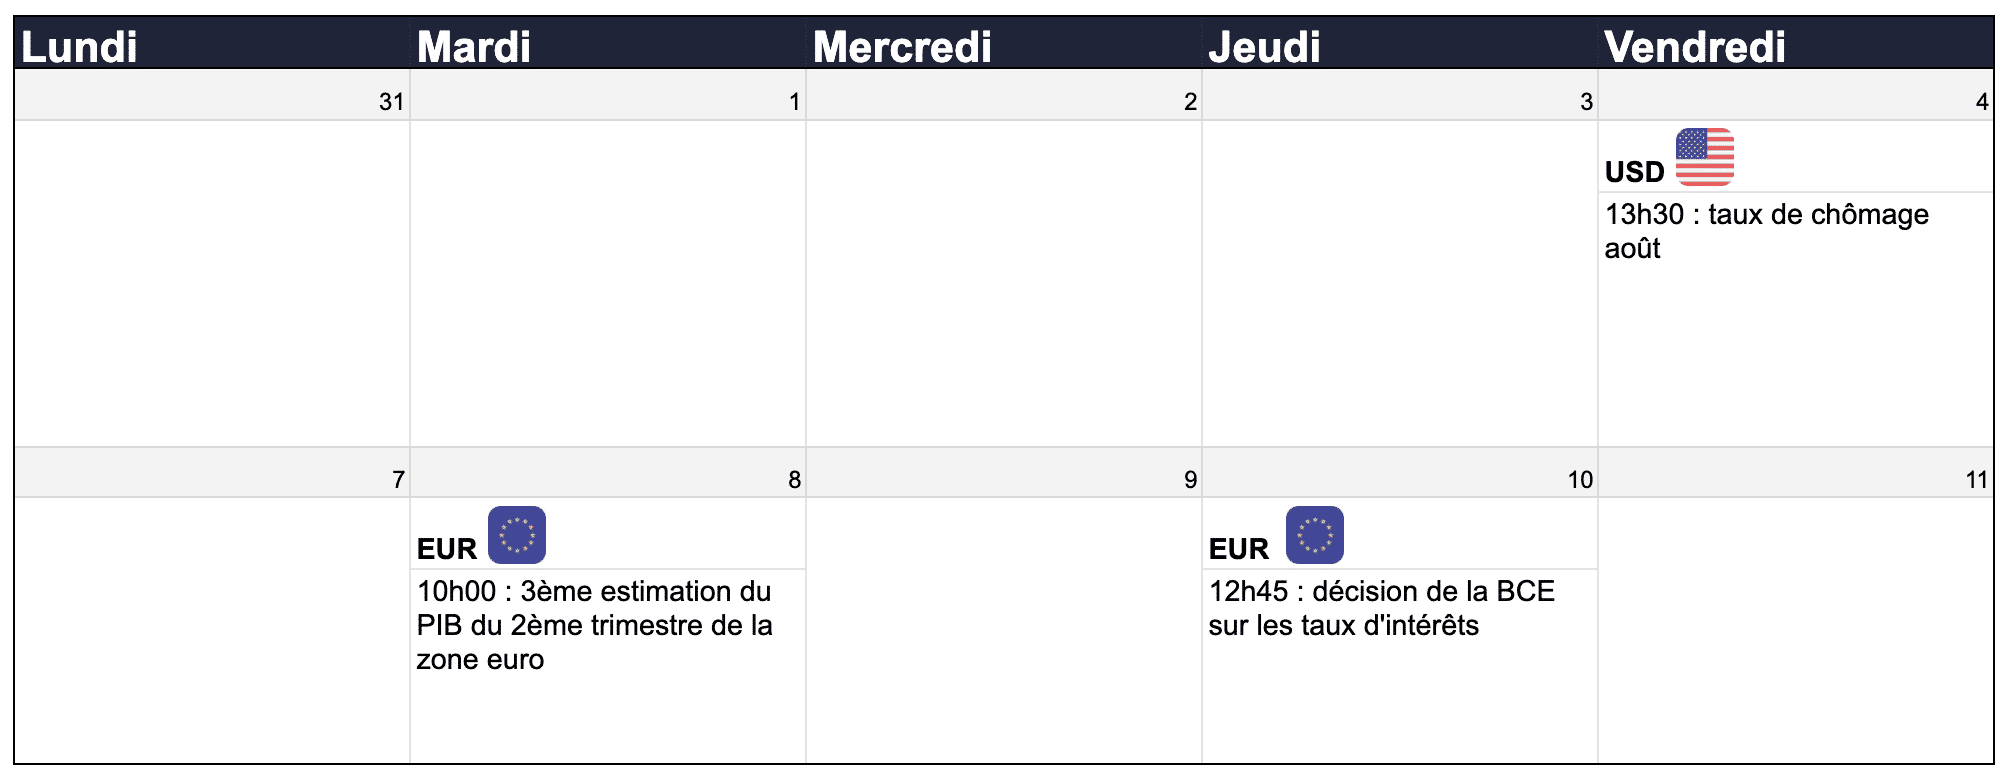Select the EUR label on Tuesday 8
Viewport: 2006px width, 780px height.
coord(447,549)
